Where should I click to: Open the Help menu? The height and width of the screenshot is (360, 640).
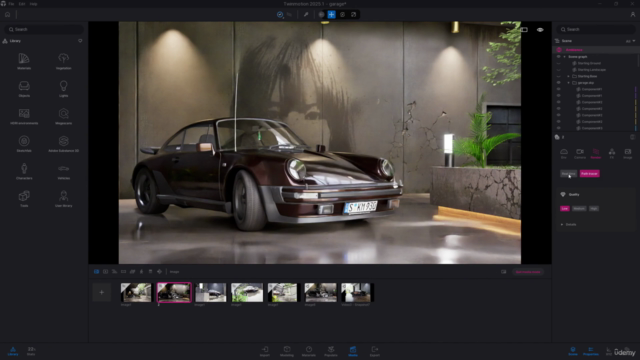(x=33, y=4)
